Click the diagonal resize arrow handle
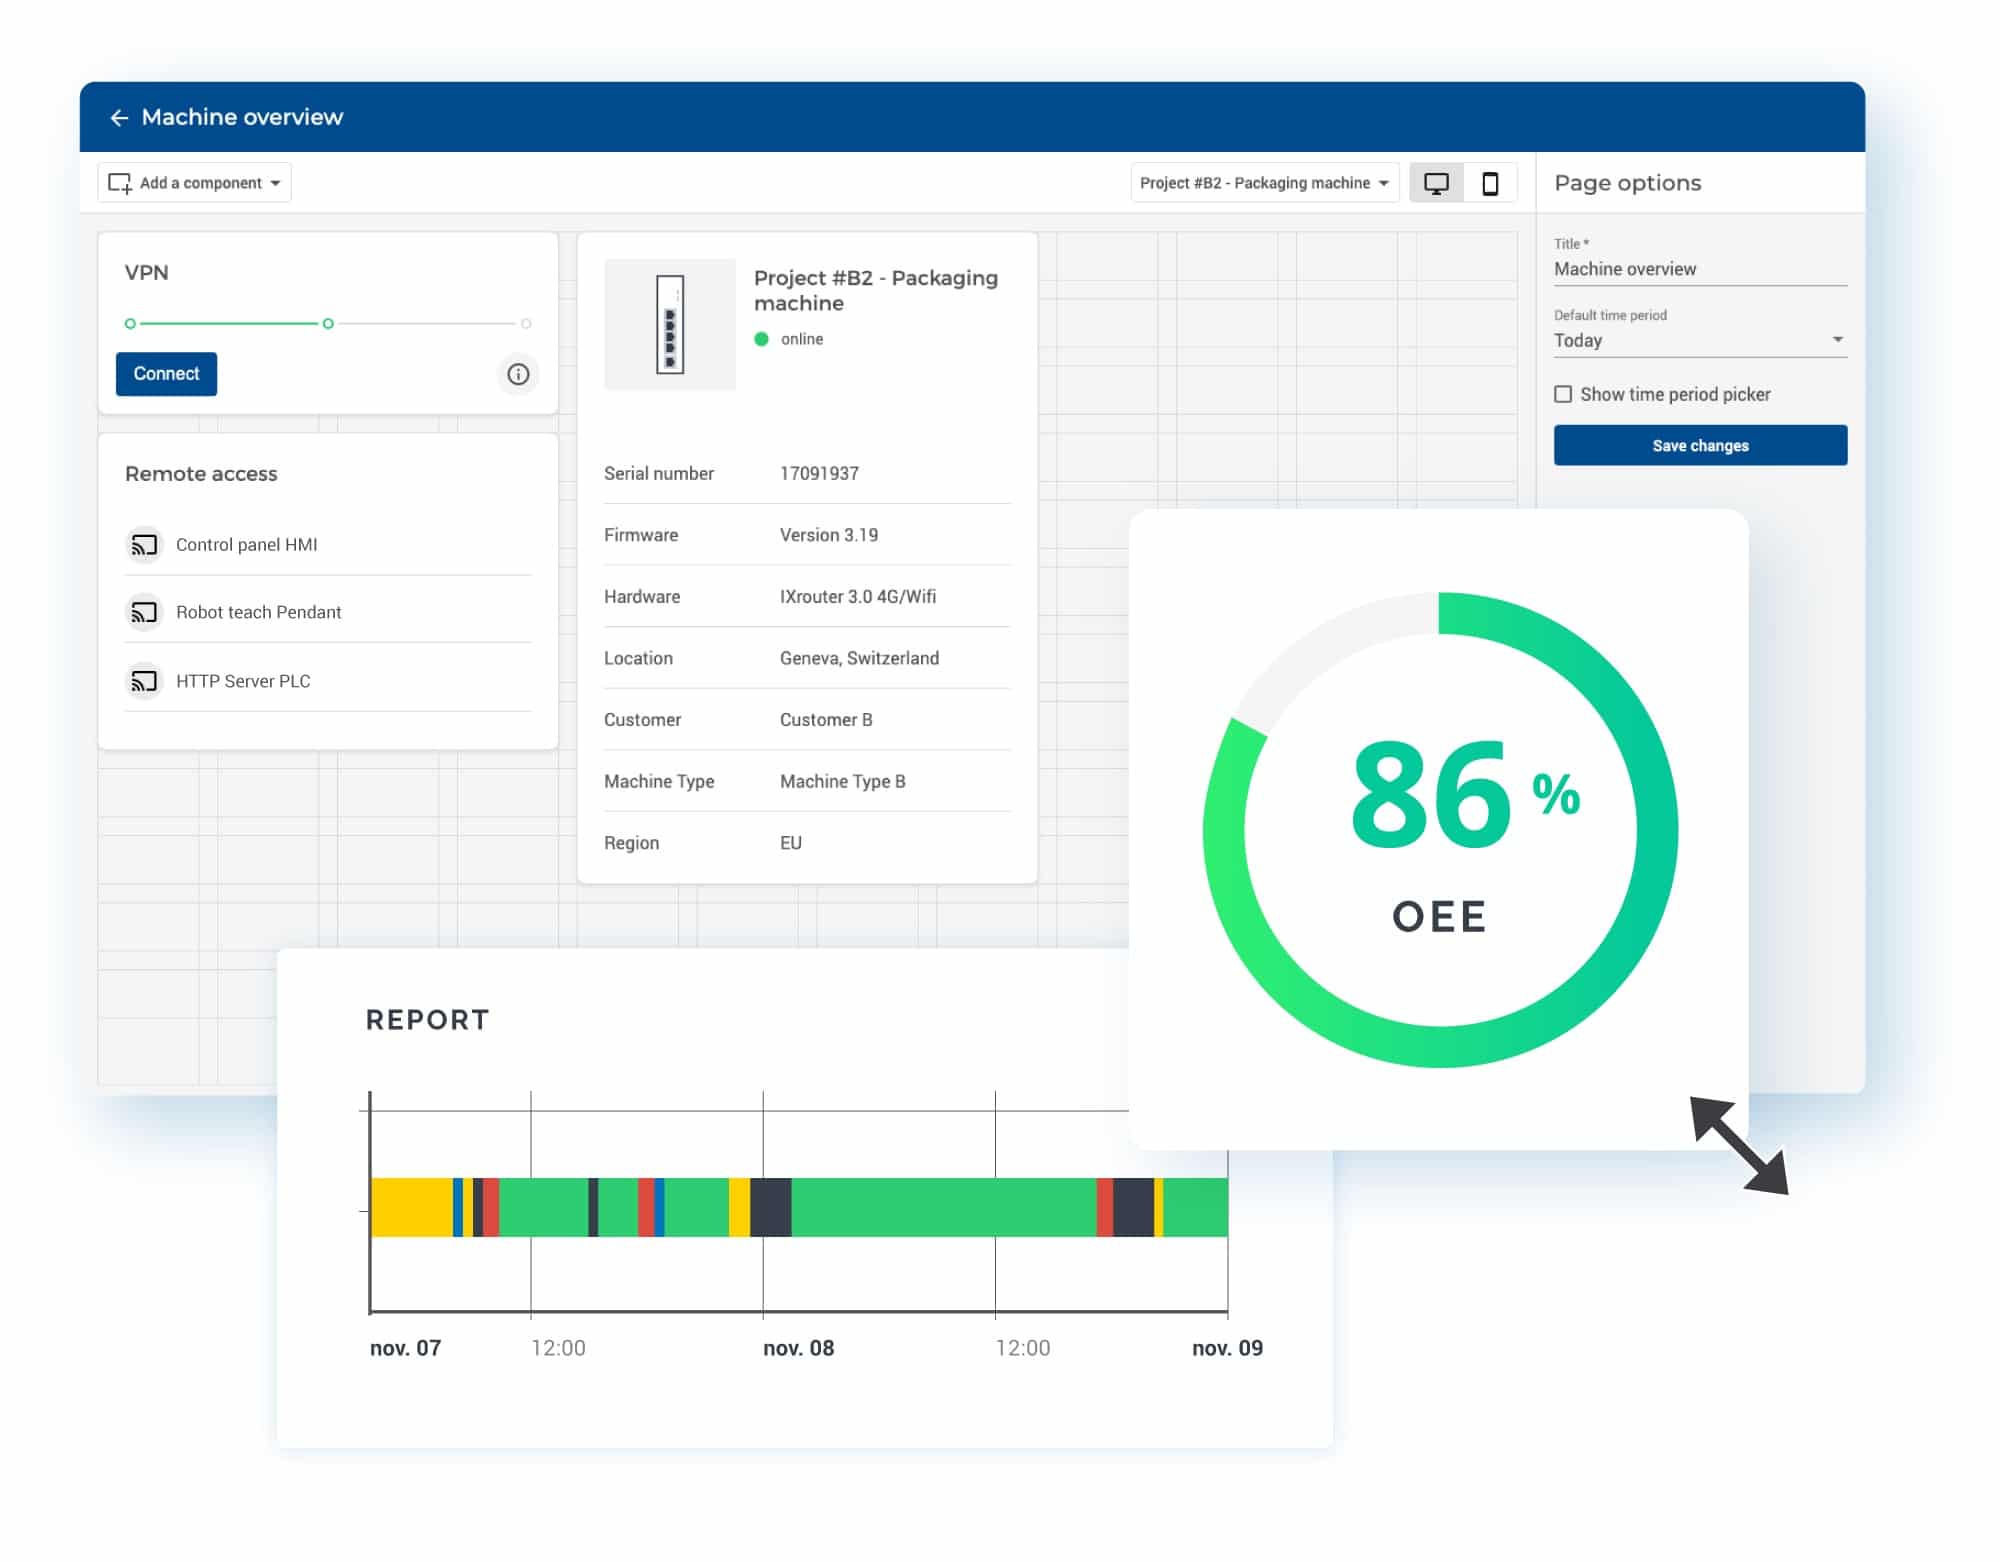The height and width of the screenshot is (1562, 2000). tap(1739, 1145)
